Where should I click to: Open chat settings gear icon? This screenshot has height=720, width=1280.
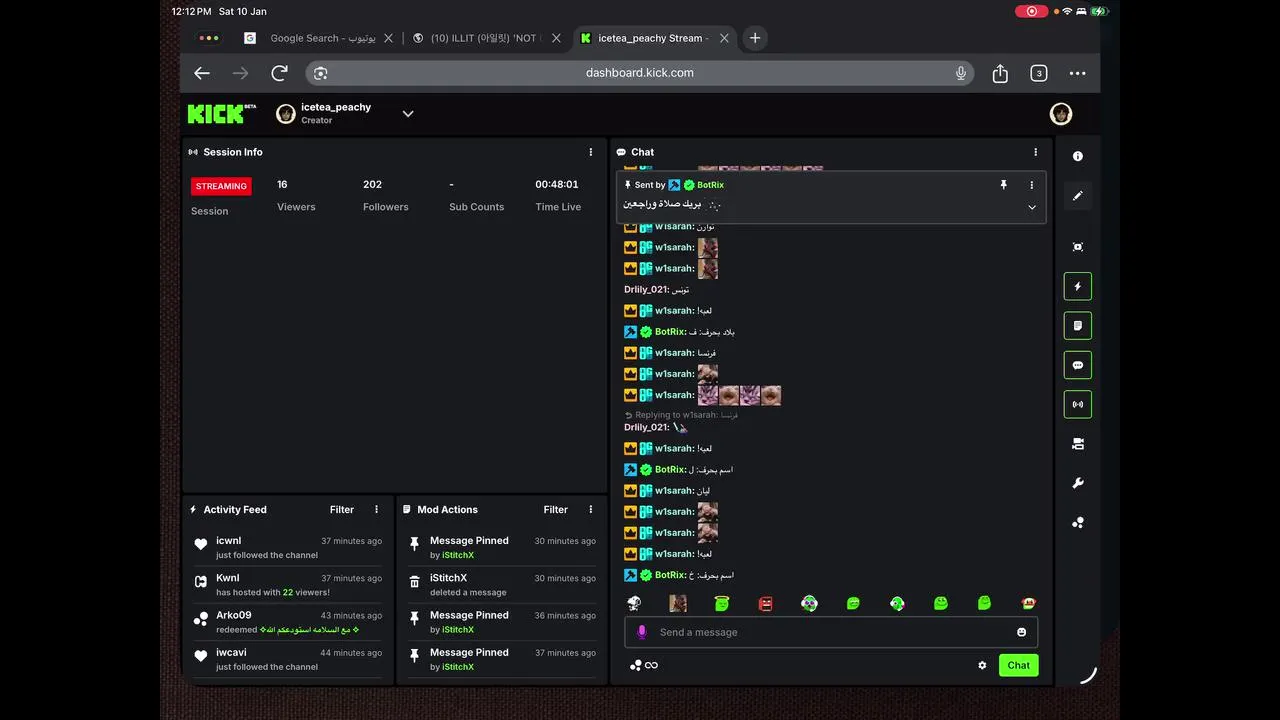click(982, 665)
